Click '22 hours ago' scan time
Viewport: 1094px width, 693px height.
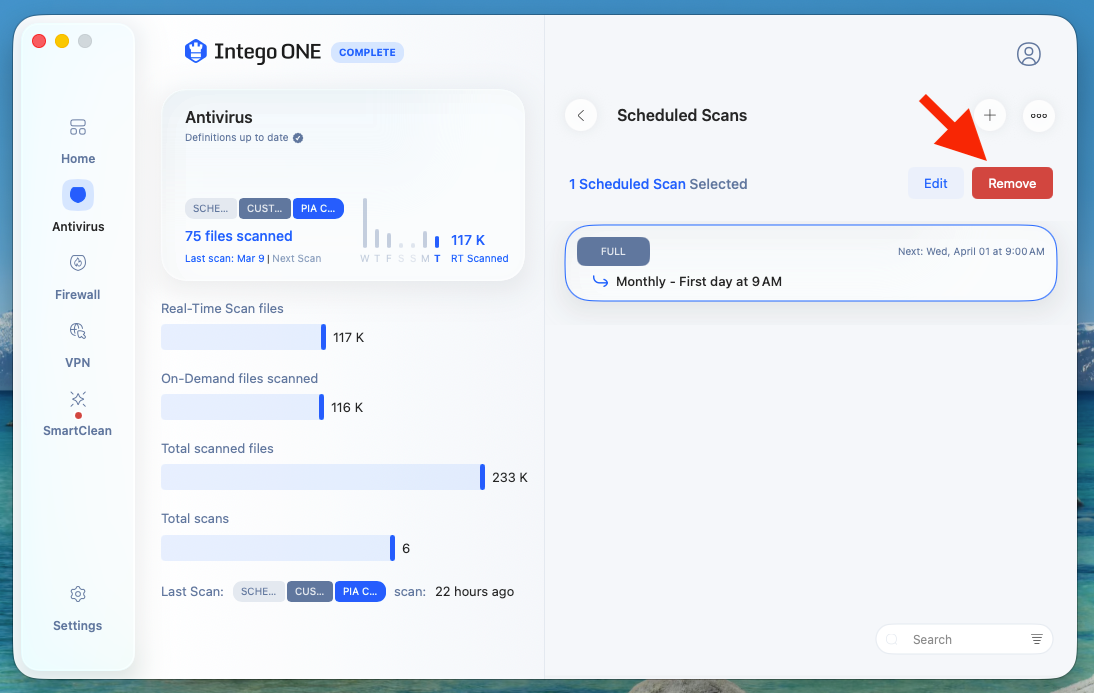[x=474, y=591]
